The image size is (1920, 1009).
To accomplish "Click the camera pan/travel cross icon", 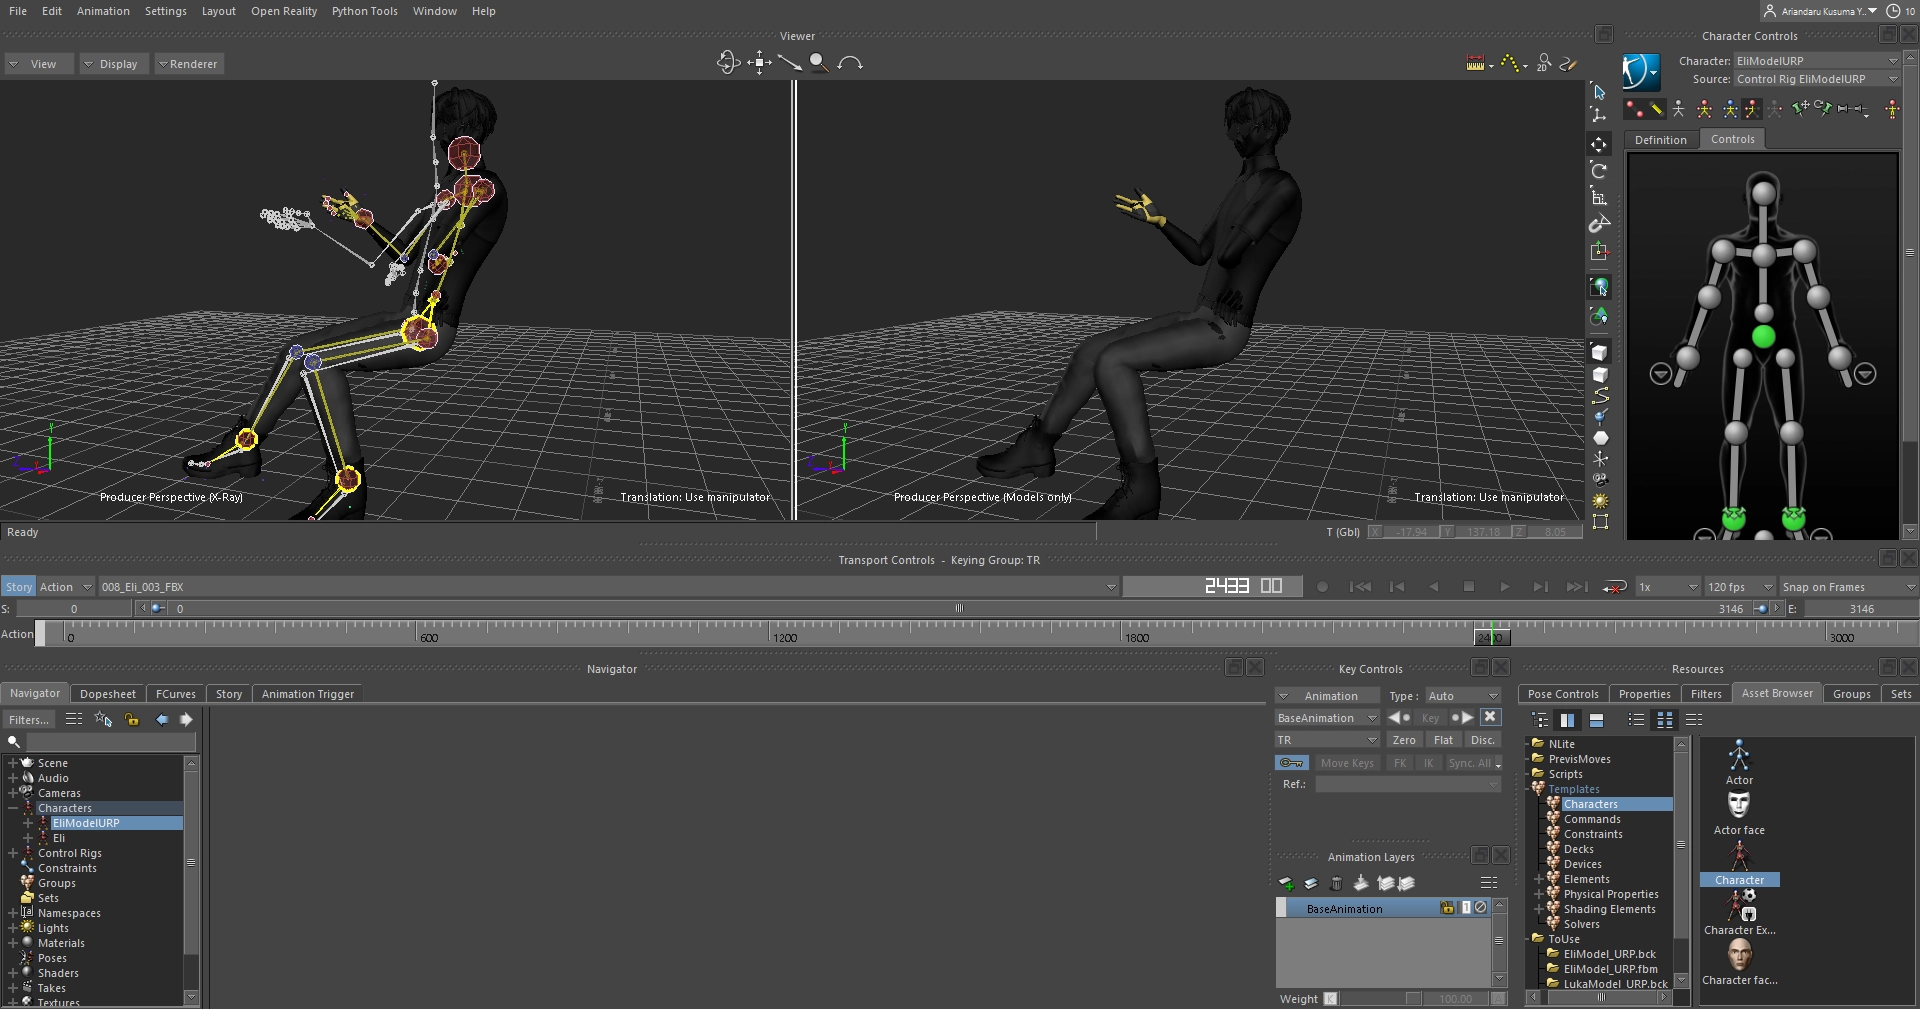I will pyautogui.click(x=759, y=63).
